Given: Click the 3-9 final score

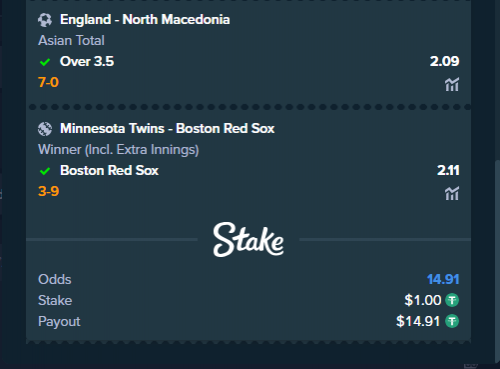Looking at the screenshot, I should 48,191.
